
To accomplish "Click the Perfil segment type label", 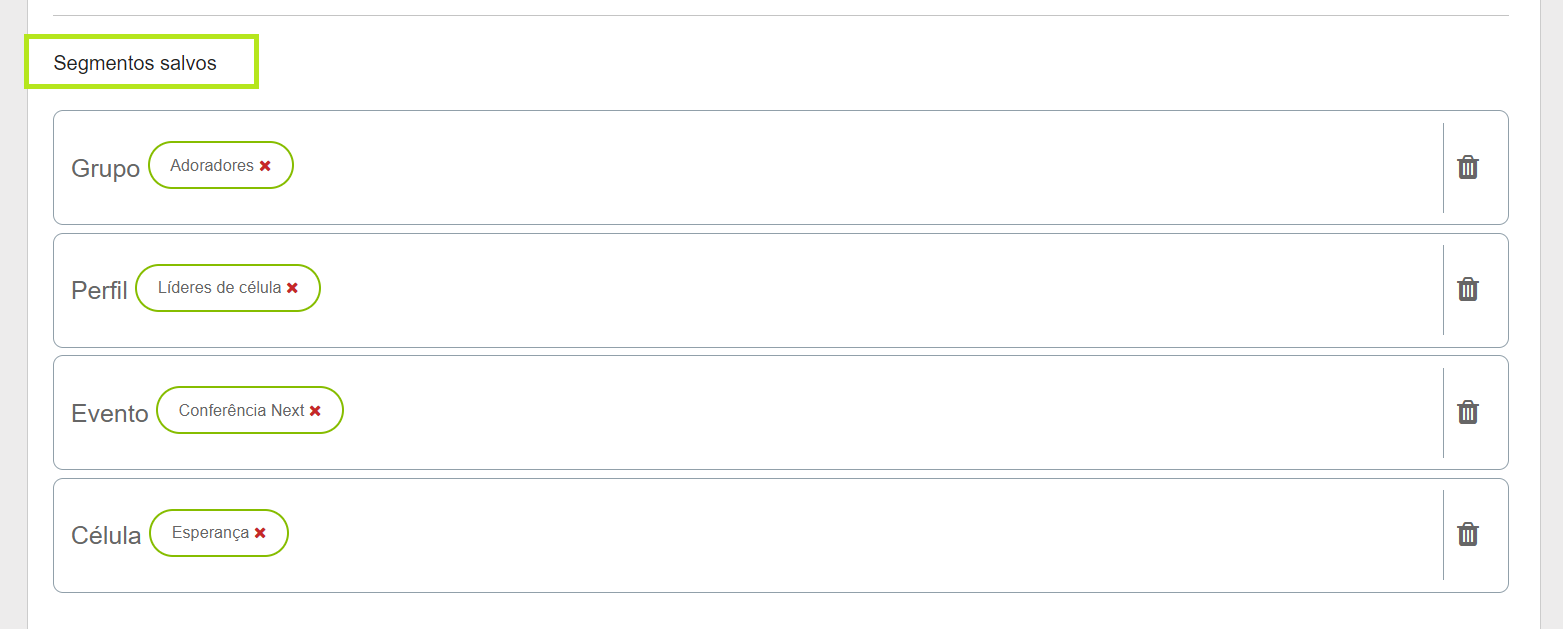I will click(99, 290).
